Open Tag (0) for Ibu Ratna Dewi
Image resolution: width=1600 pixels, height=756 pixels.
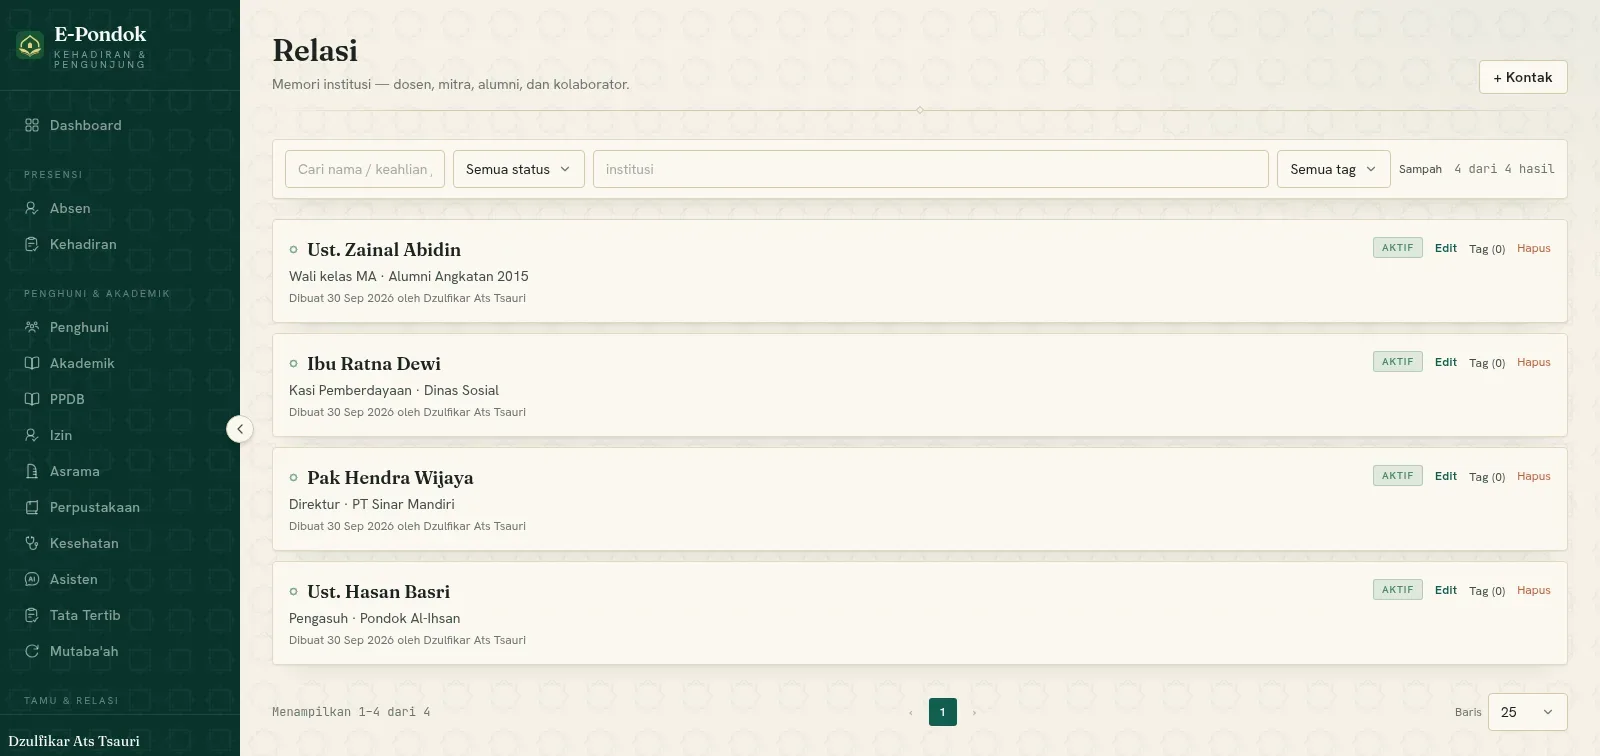coord(1487,363)
